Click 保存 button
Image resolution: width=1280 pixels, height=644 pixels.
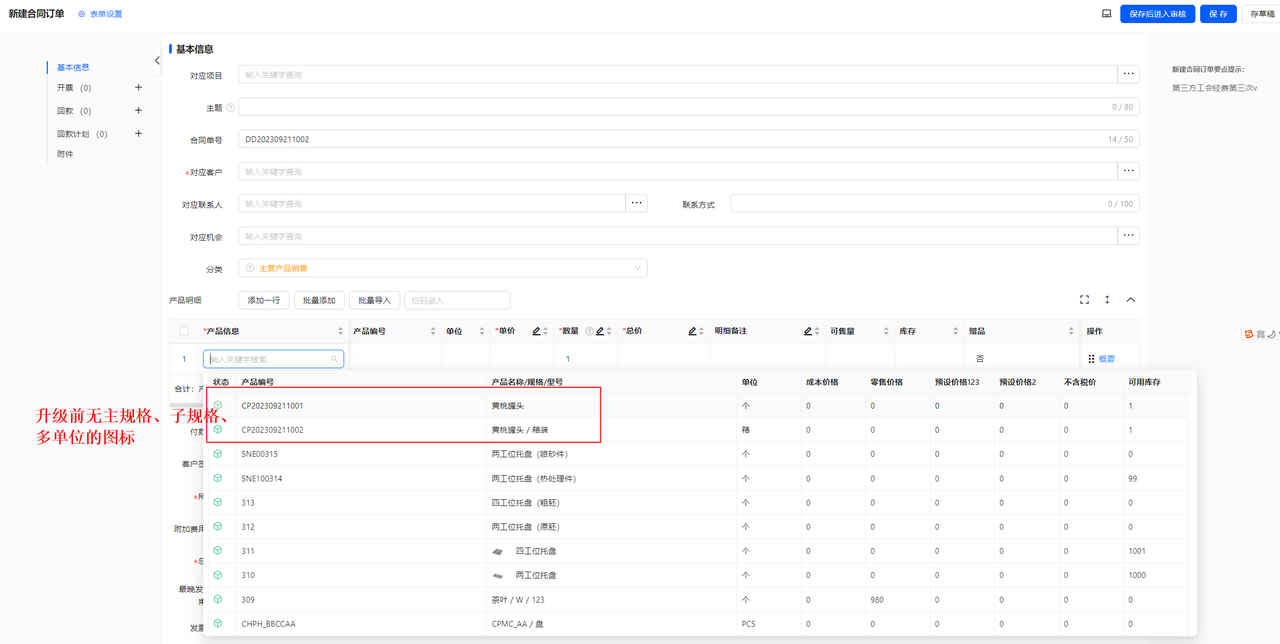1218,14
